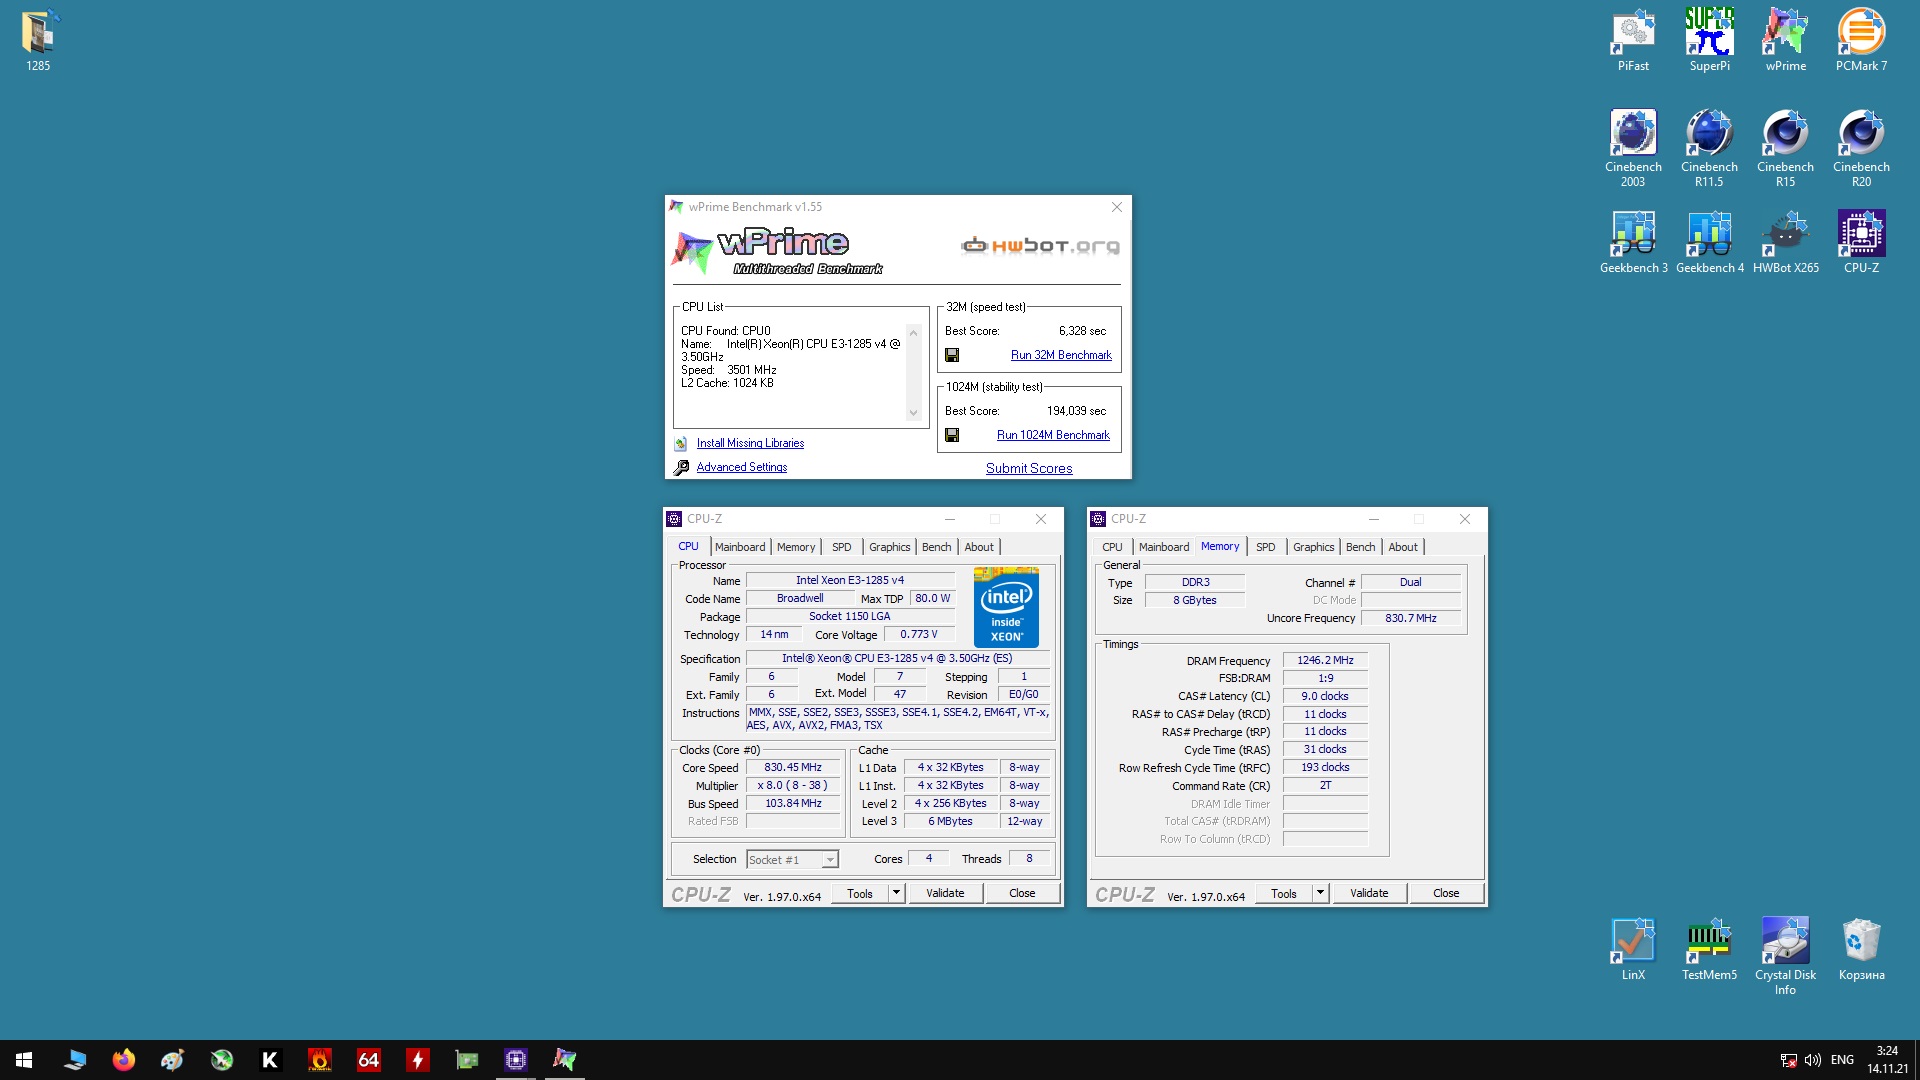Image resolution: width=1920 pixels, height=1080 pixels.
Task: Open the AIDA64 taskbar icon
Action: (x=369, y=1060)
